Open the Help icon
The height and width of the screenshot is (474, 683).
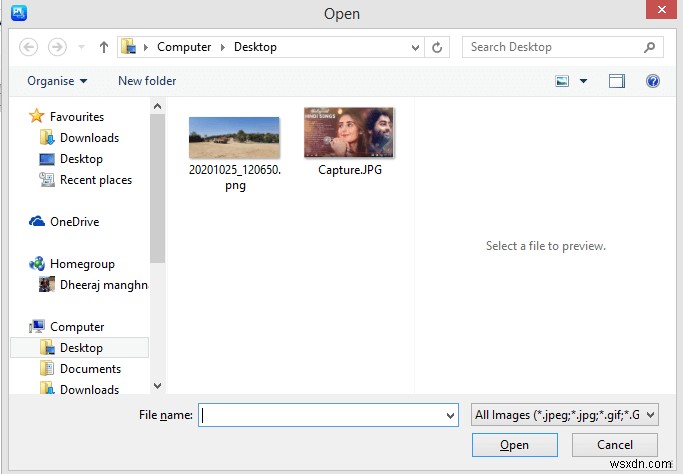point(653,81)
